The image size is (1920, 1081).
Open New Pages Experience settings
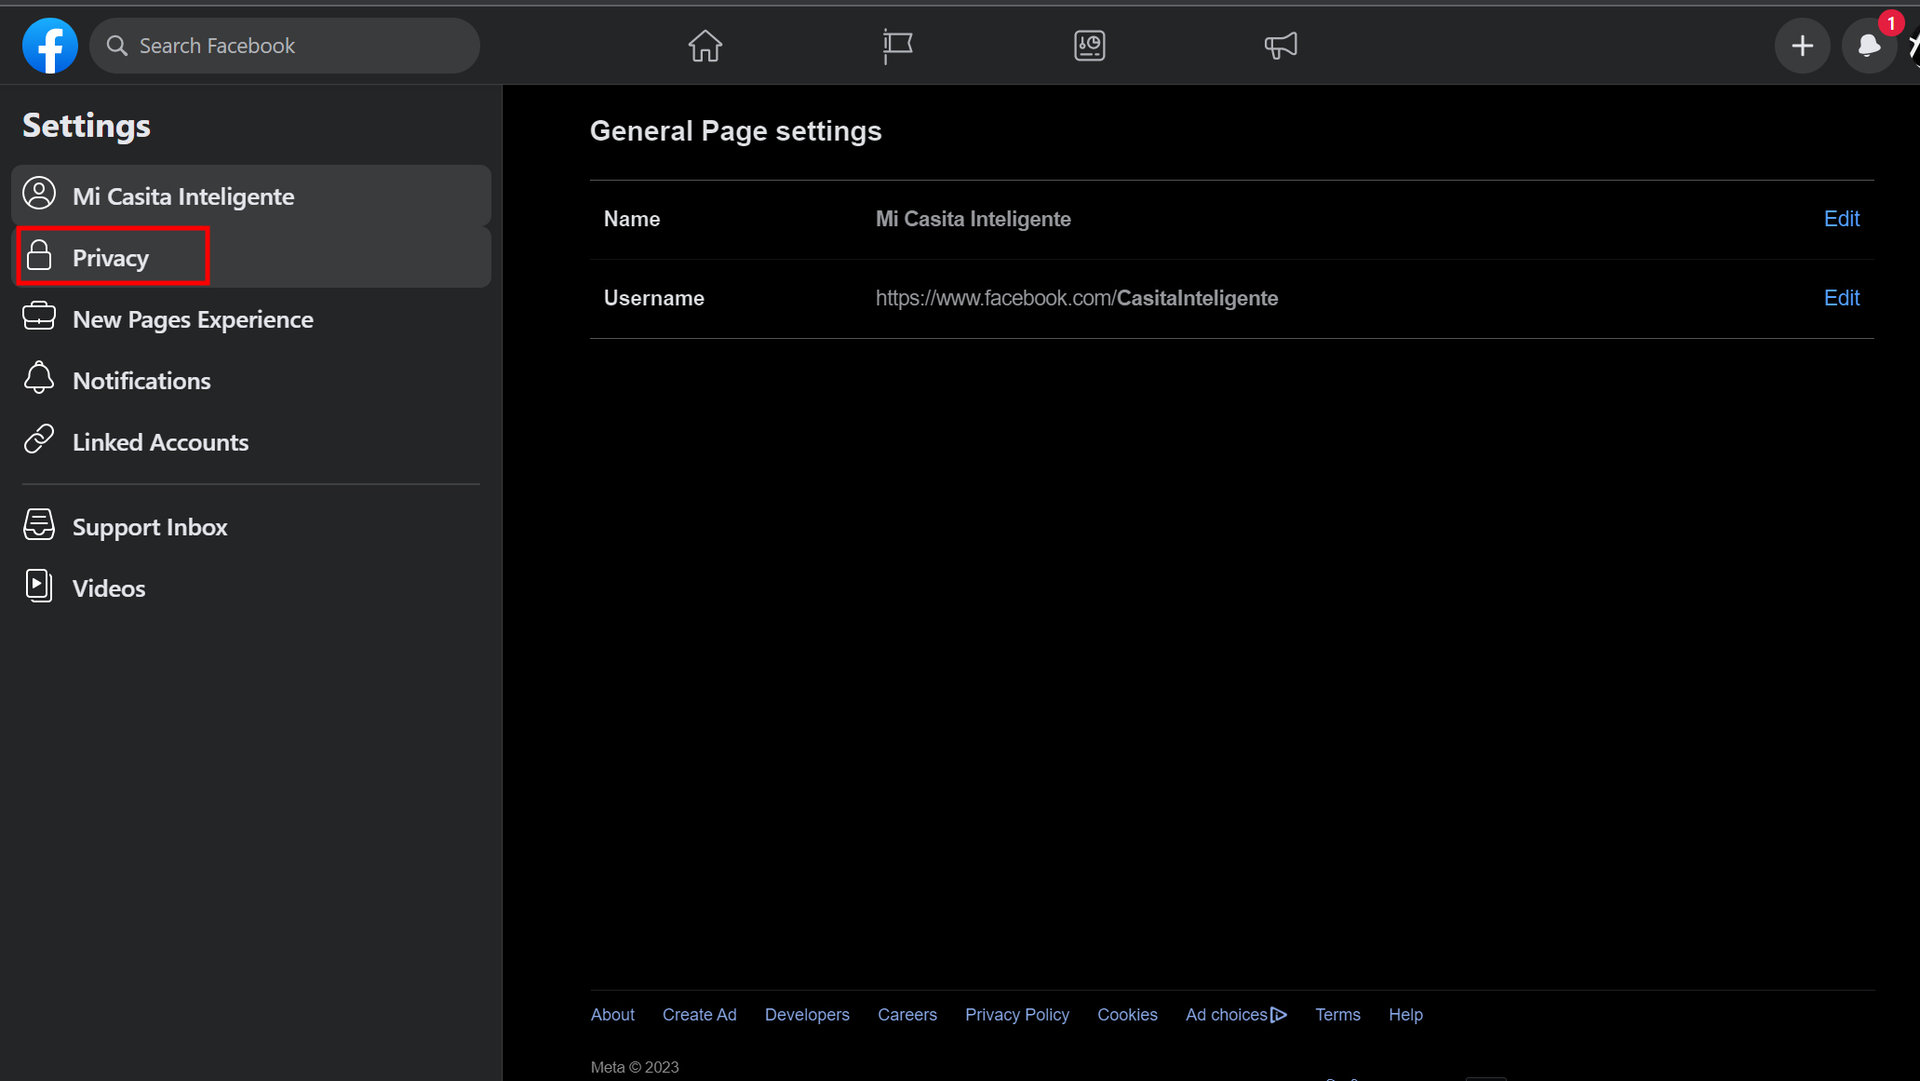click(192, 319)
